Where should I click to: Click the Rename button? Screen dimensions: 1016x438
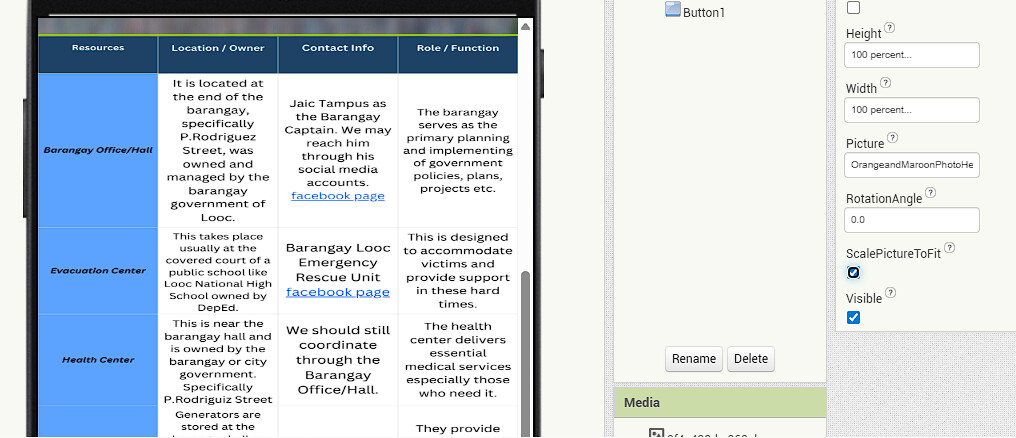point(693,359)
